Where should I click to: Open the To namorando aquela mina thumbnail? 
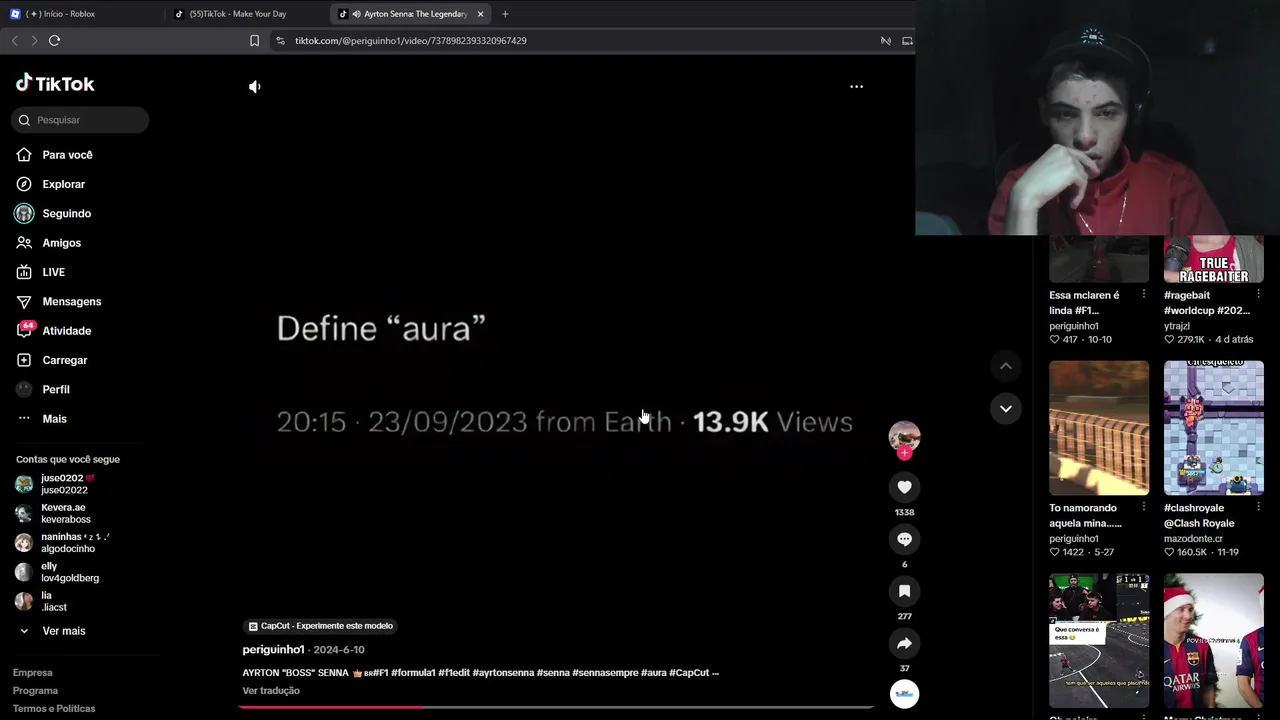click(x=1099, y=428)
